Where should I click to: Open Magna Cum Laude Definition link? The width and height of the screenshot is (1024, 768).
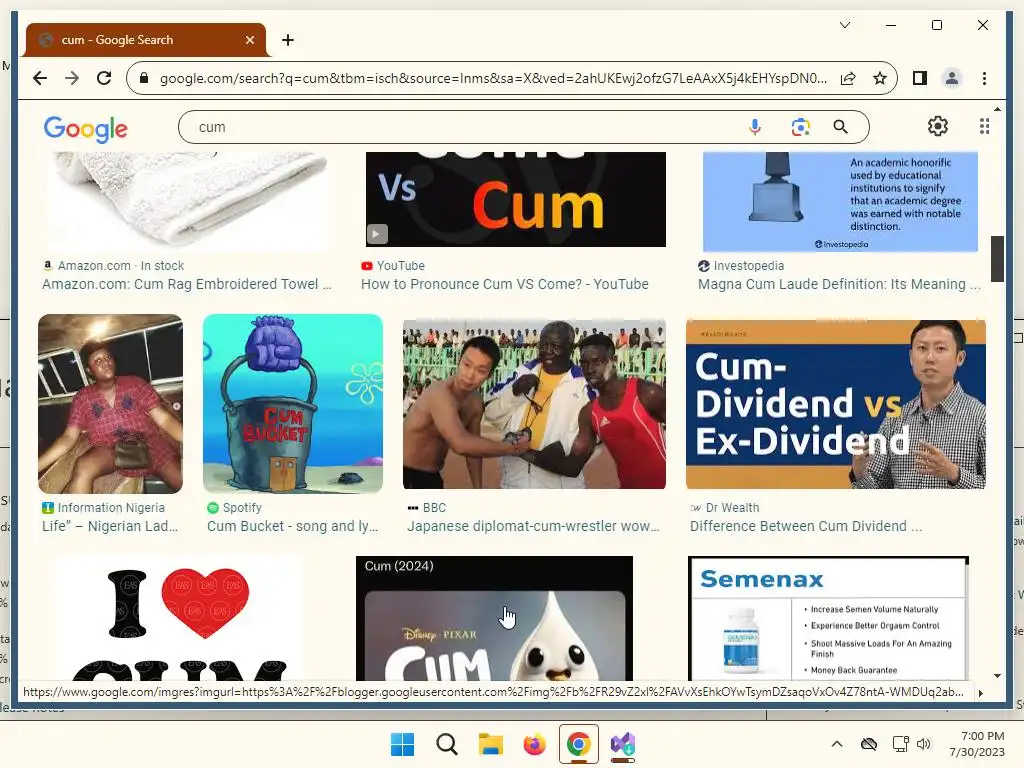[839, 284]
